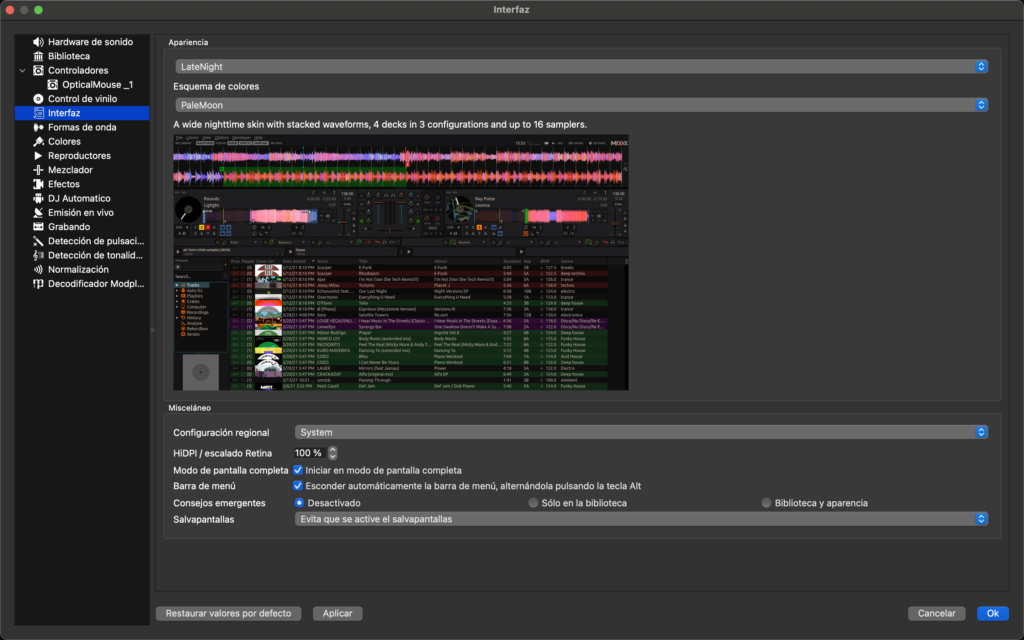
Task: Toggle Esconder automáticamente la barra de menú checkbox
Action: click(298, 486)
